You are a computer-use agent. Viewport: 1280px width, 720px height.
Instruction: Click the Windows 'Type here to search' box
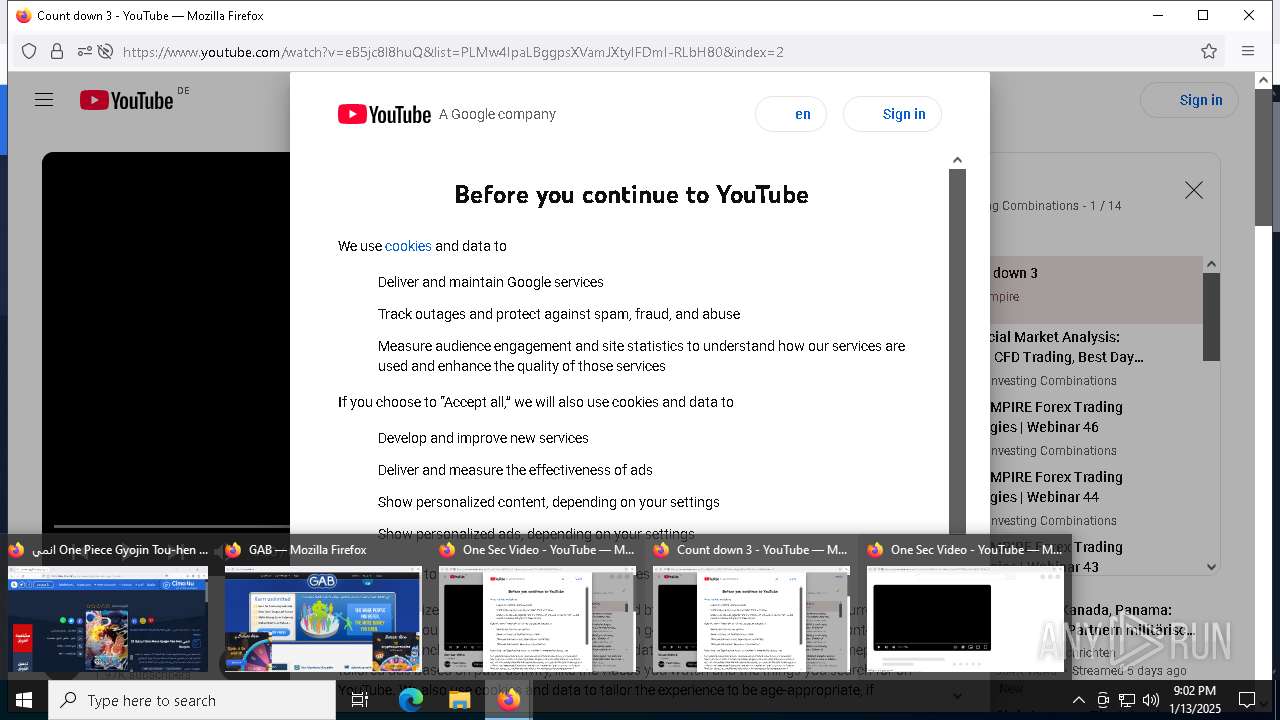pos(192,700)
